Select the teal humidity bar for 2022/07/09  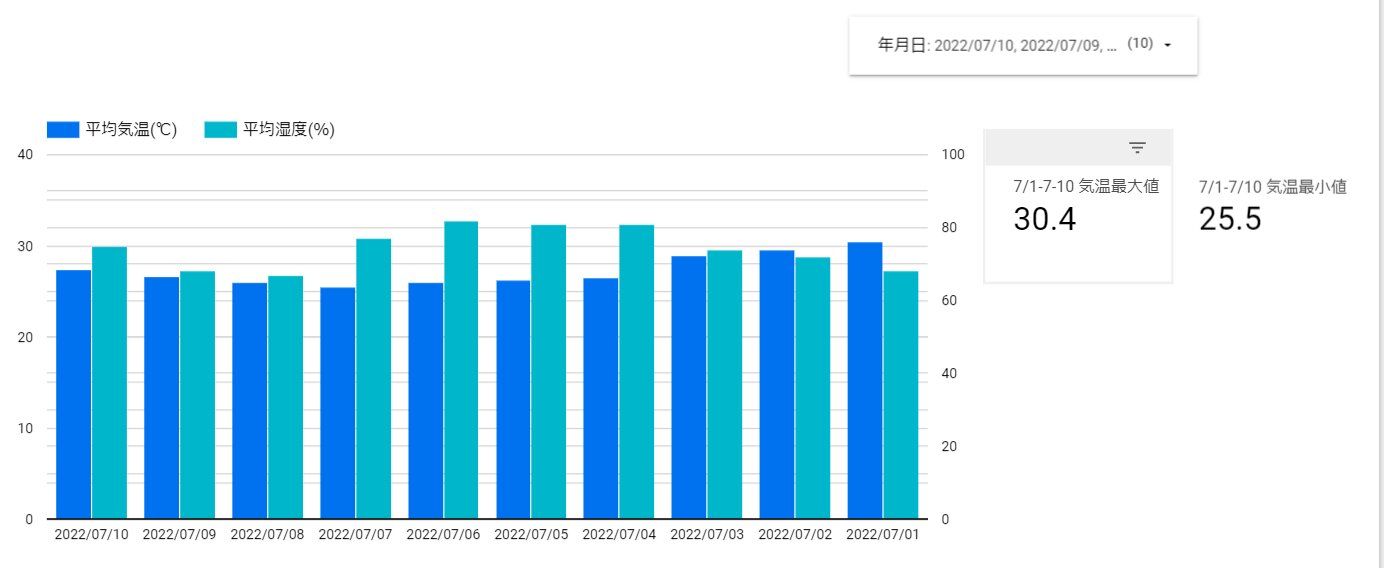(x=197, y=395)
